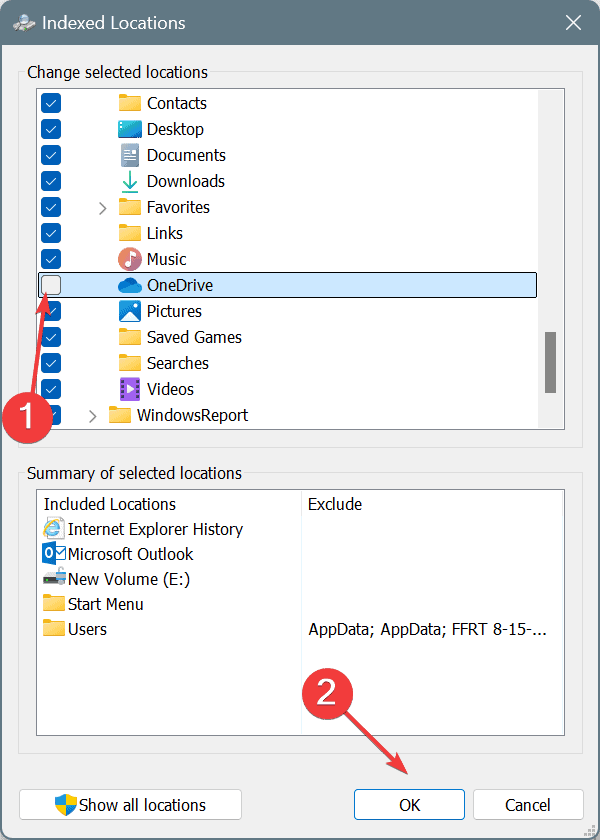The image size is (600, 840).
Task: Select Start Menu text in summary list
Action: point(106,604)
